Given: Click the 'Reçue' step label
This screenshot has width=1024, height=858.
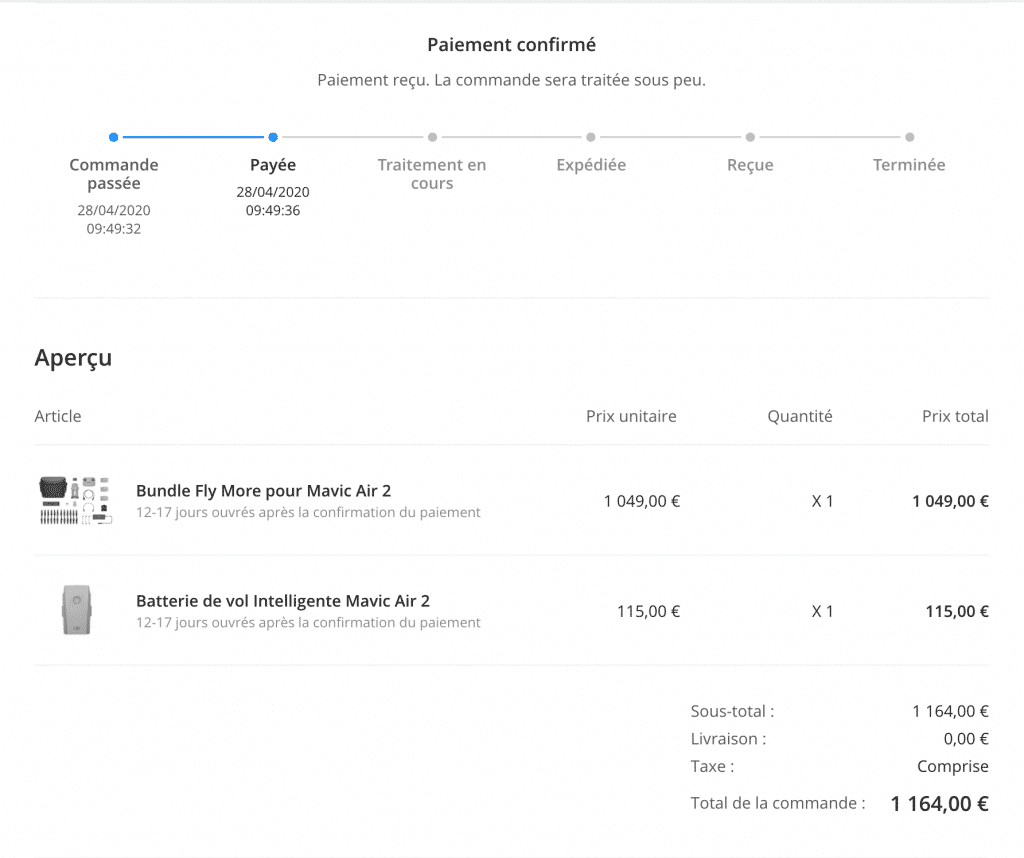Looking at the screenshot, I should click(x=750, y=165).
